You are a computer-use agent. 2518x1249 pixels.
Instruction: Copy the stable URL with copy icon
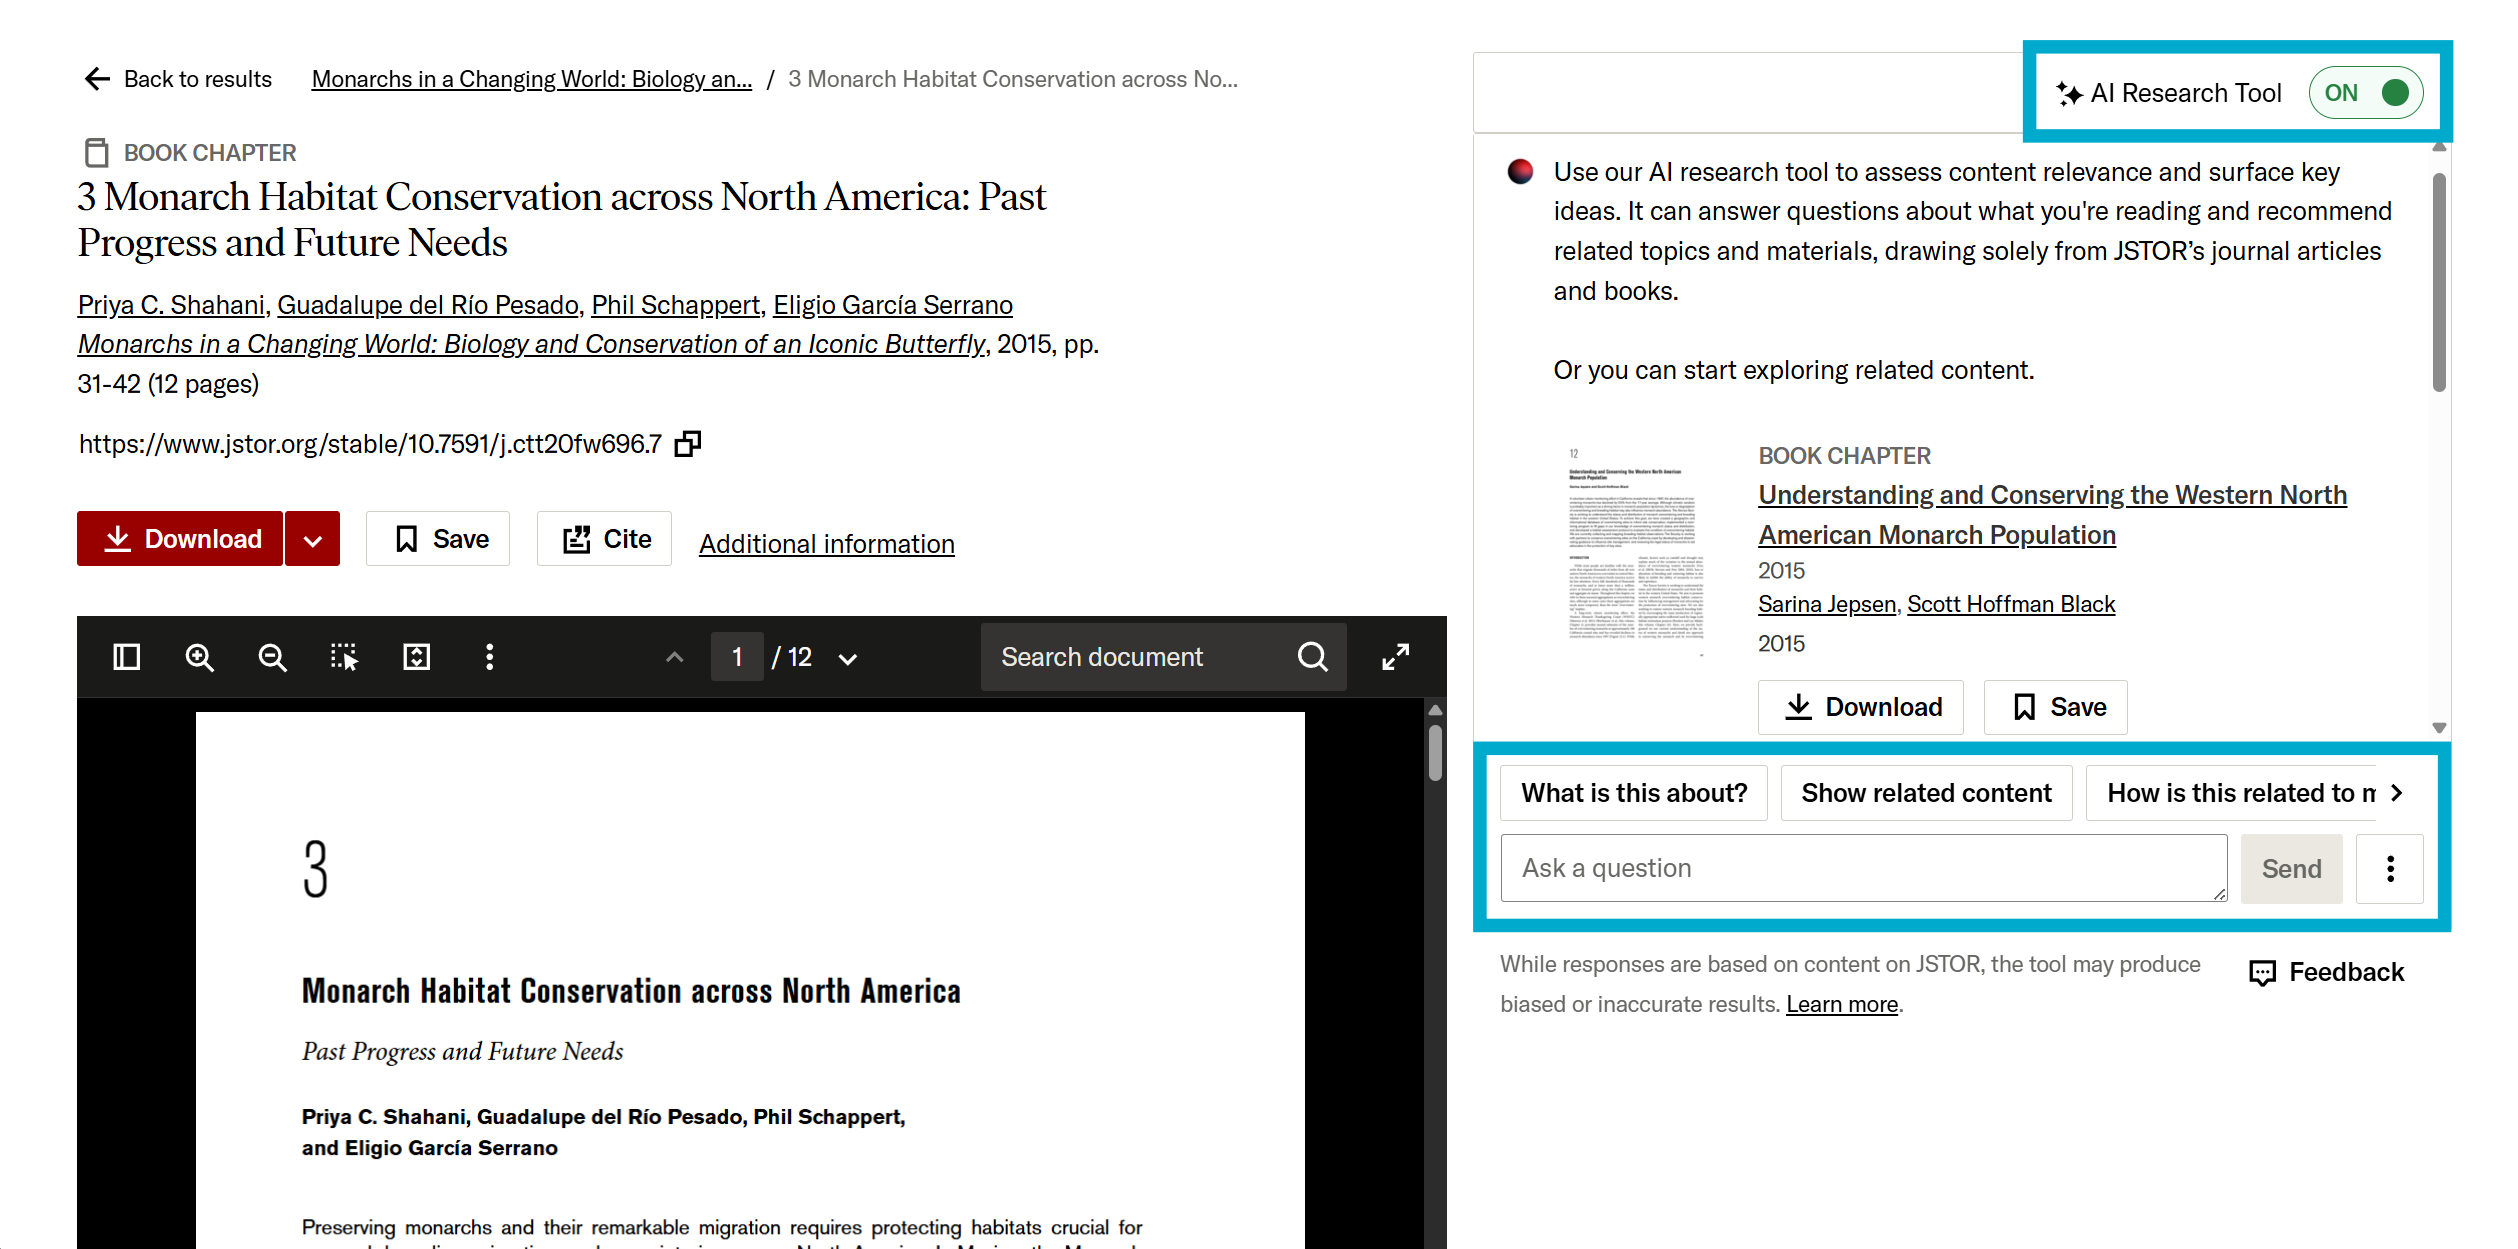(688, 443)
